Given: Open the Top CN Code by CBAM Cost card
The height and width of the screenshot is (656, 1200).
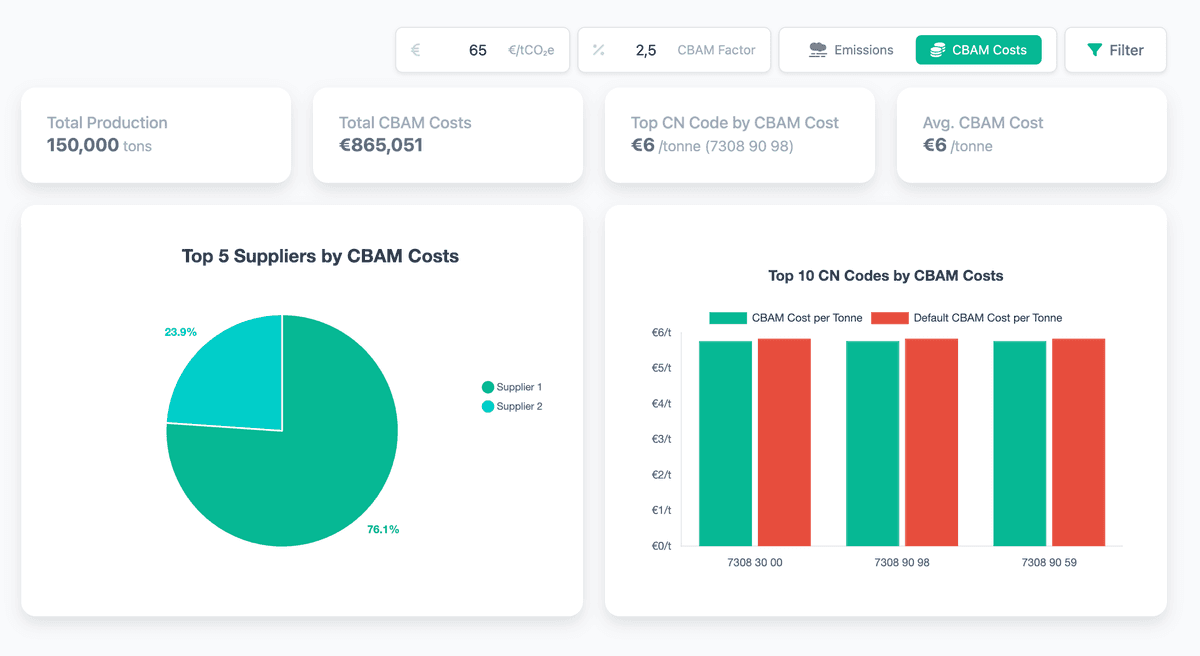Looking at the screenshot, I should point(739,135).
